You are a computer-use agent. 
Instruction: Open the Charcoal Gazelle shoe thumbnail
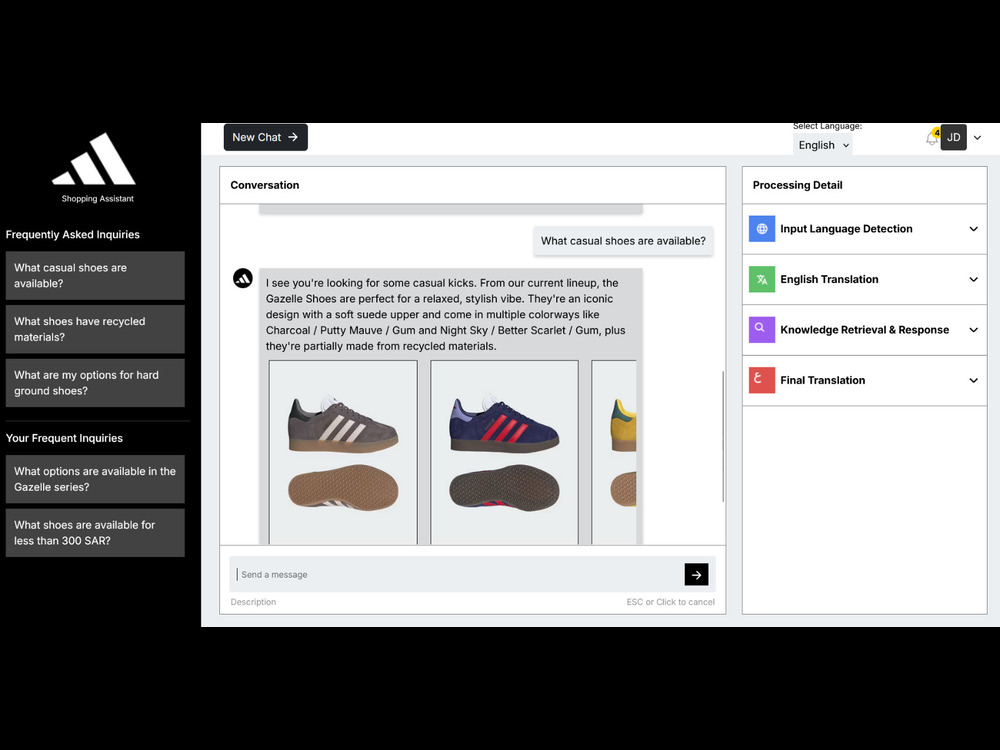pyautogui.click(x=343, y=452)
